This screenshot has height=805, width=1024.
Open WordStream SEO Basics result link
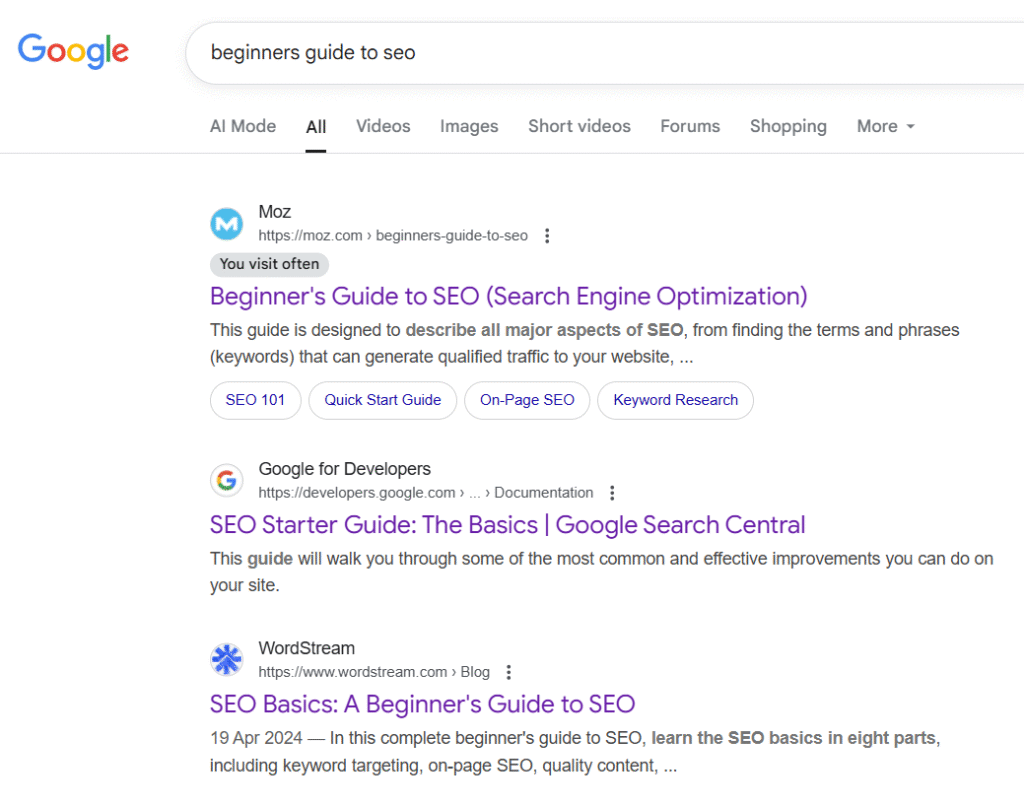[422, 704]
